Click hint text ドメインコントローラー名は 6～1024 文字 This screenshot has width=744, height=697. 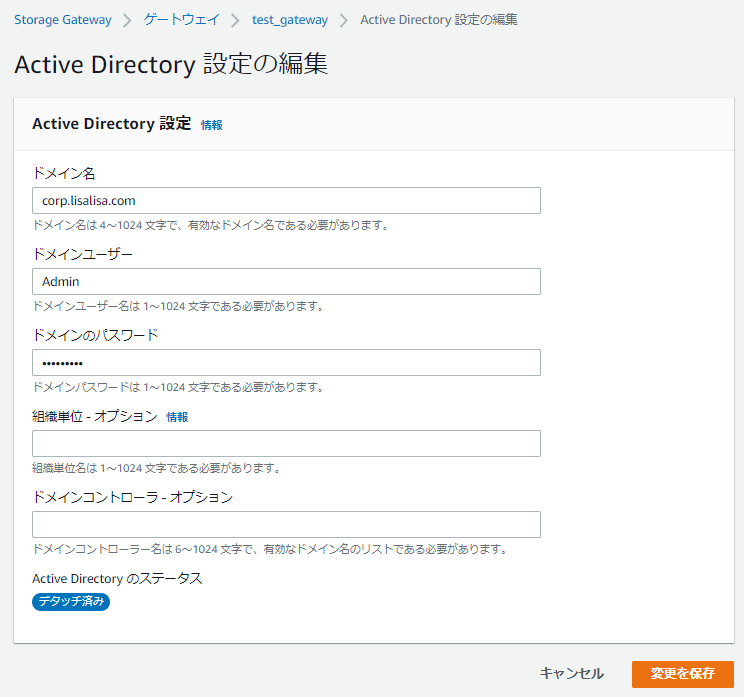coord(270,549)
